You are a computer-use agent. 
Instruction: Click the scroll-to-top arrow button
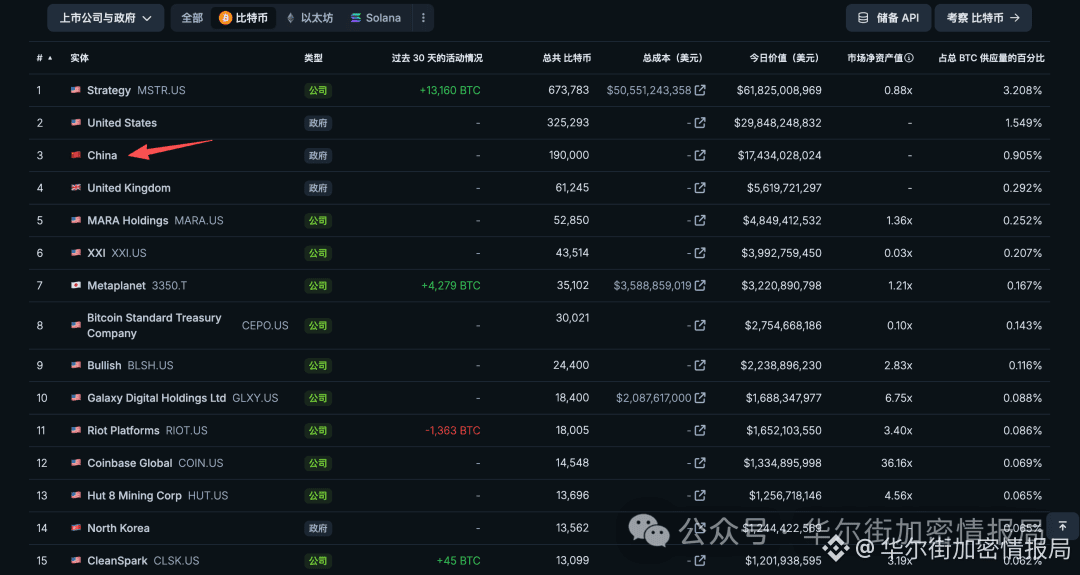point(1063,526)
